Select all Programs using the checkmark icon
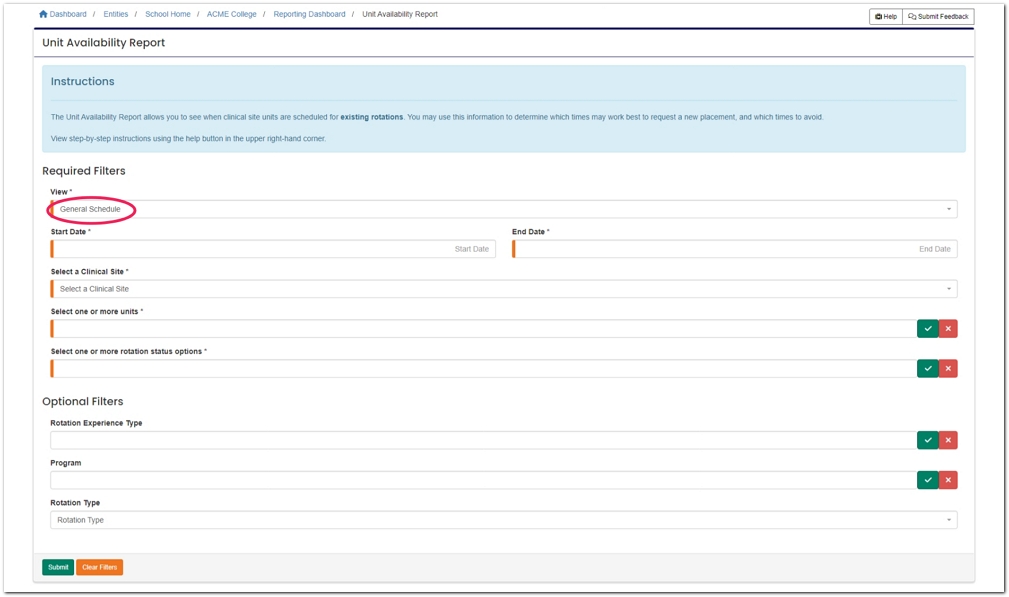1009x597 pixels. click(927, 480)
